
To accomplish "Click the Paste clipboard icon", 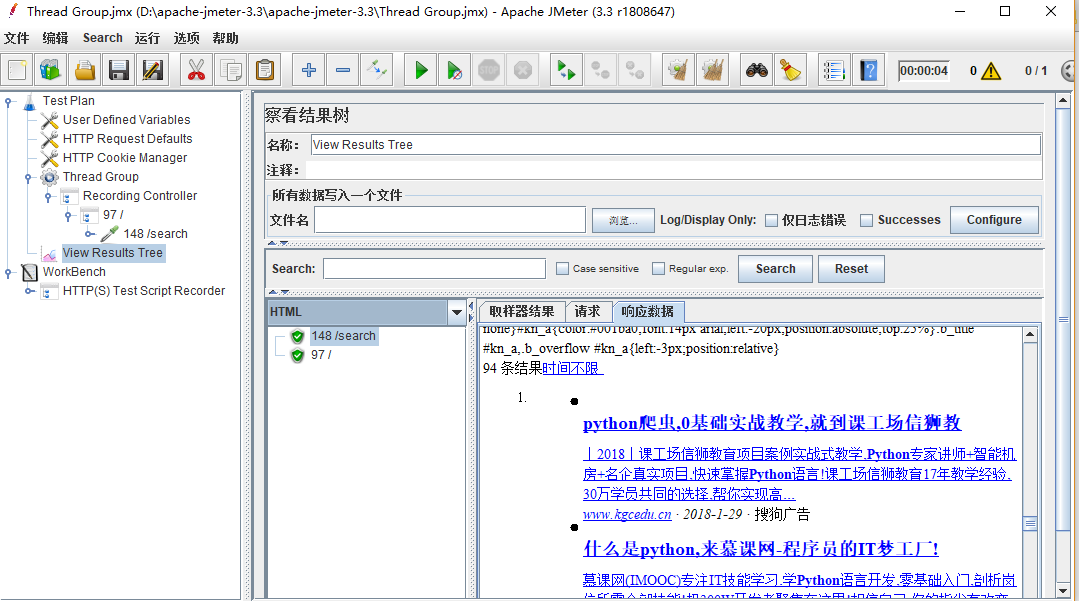I will point(265,70).
